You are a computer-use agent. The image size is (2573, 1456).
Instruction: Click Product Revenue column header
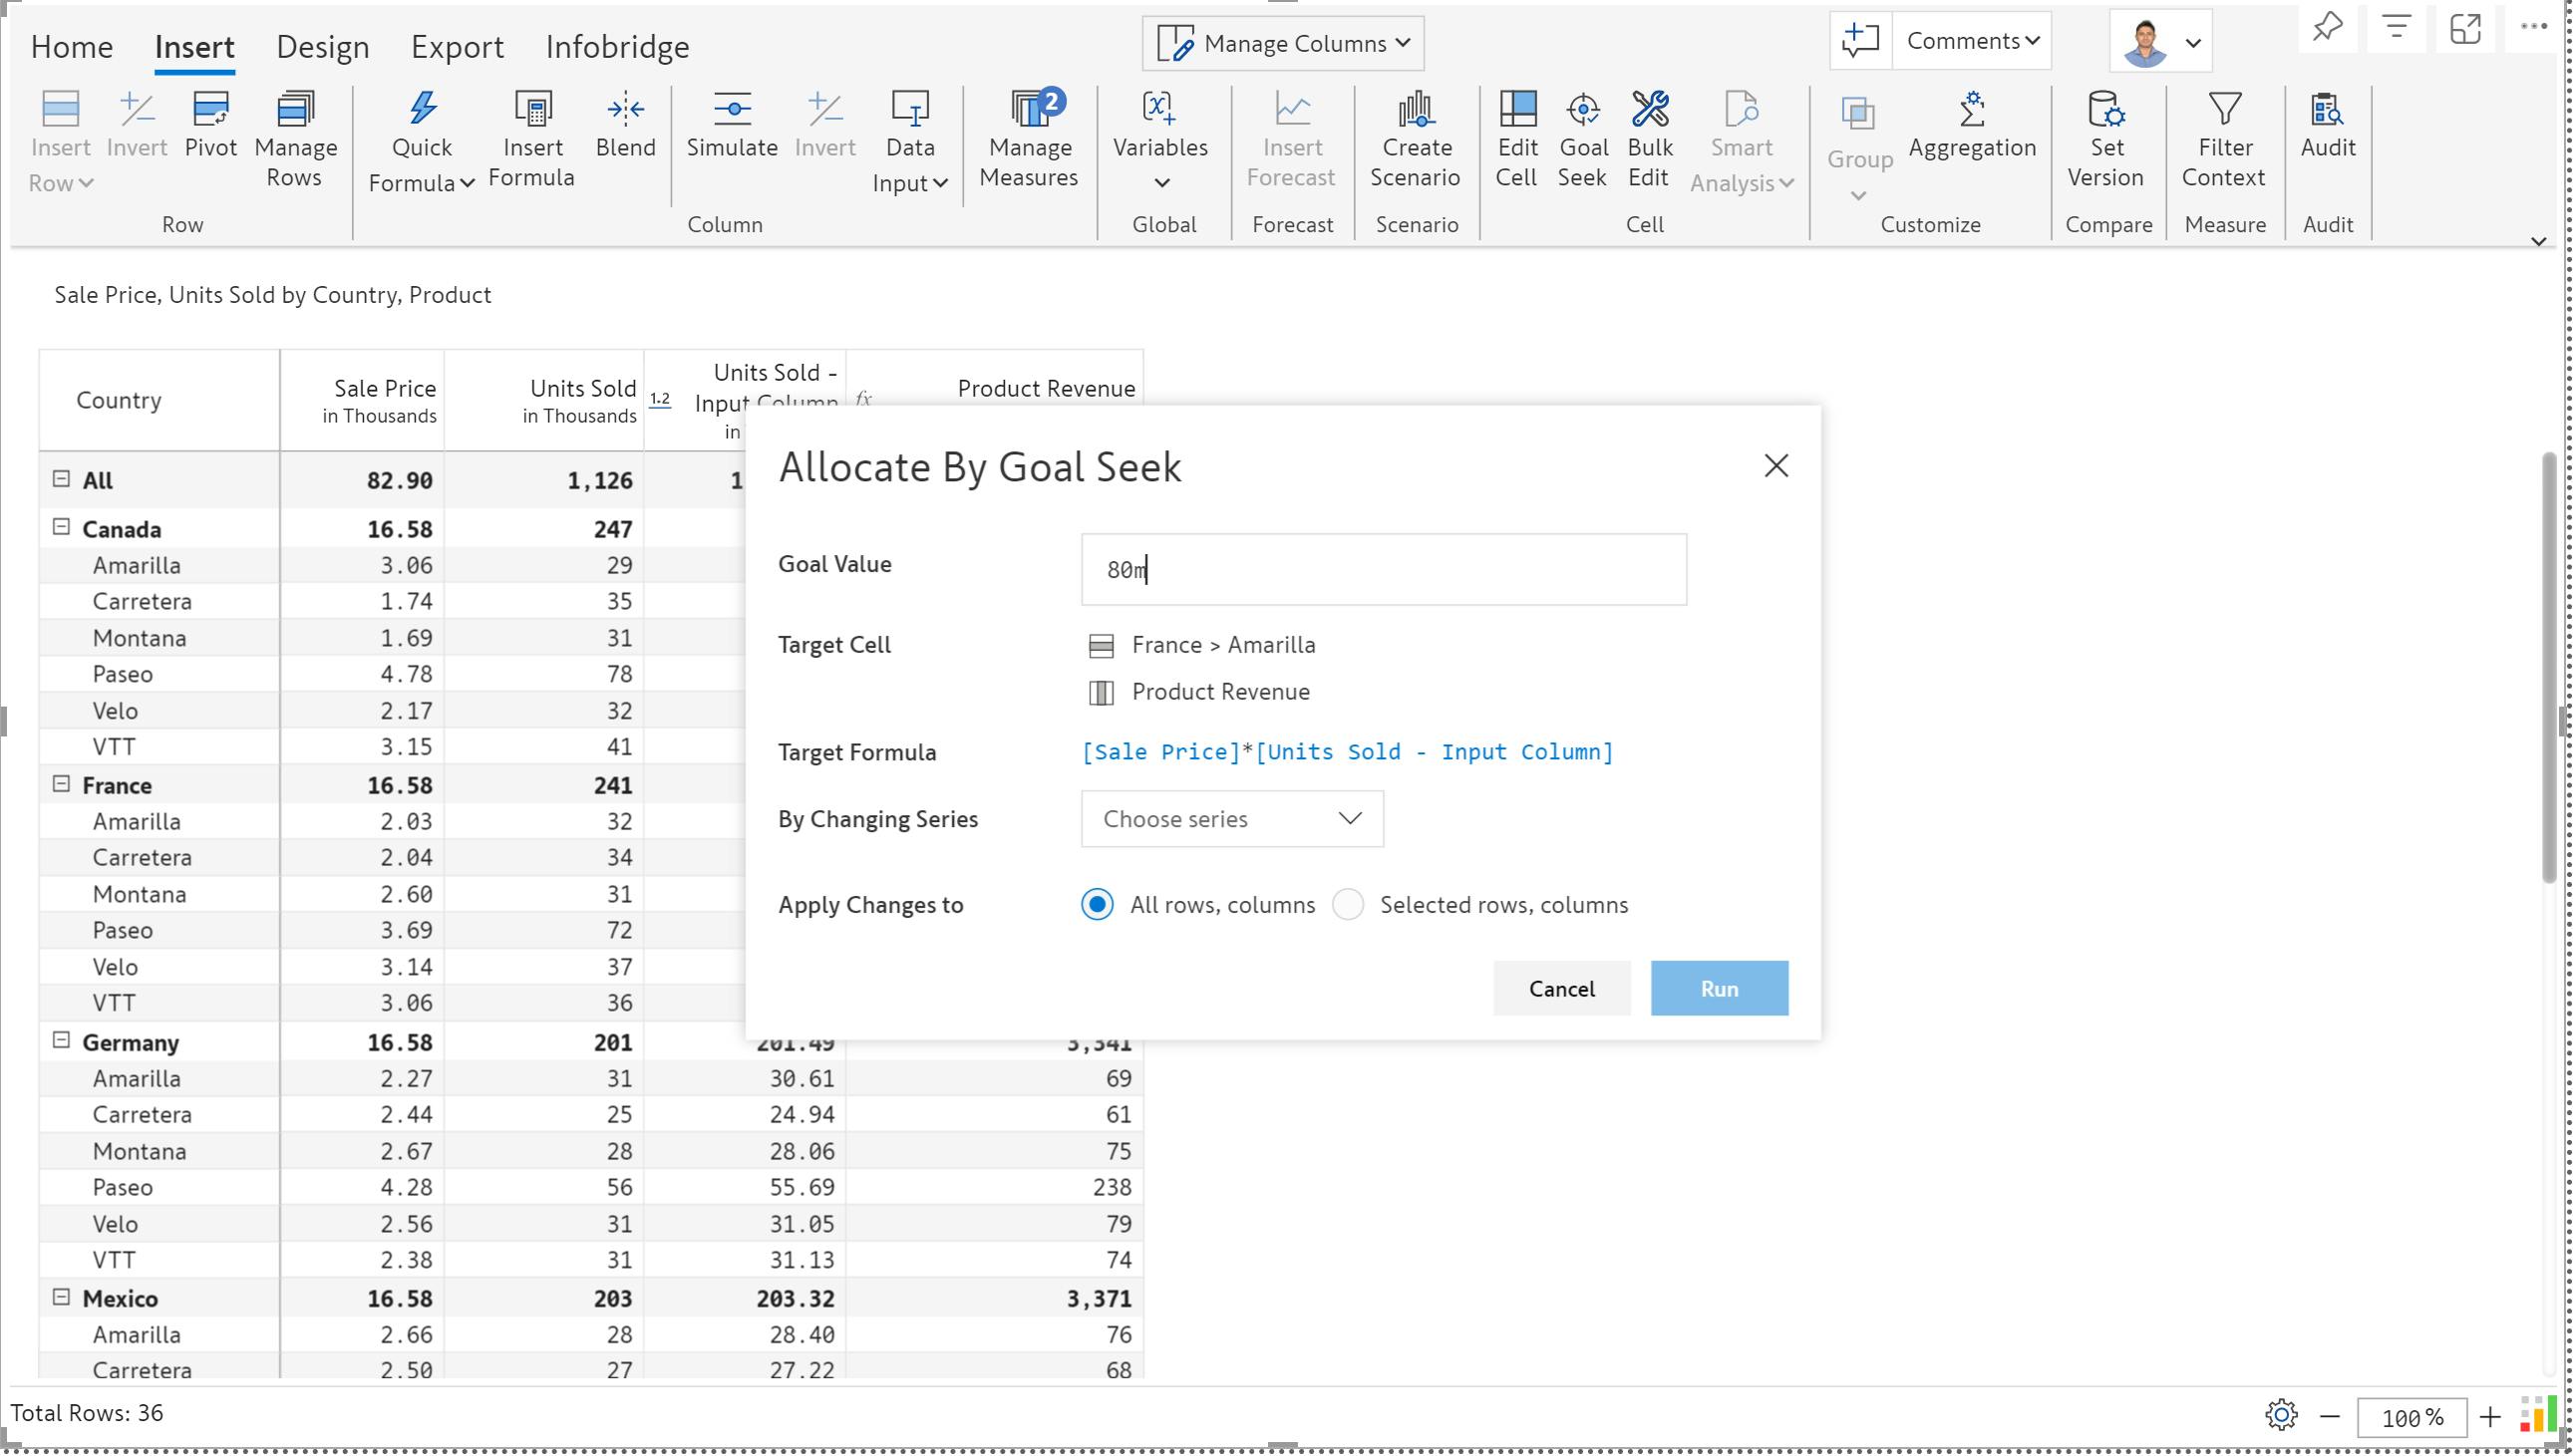(1046, 388)
